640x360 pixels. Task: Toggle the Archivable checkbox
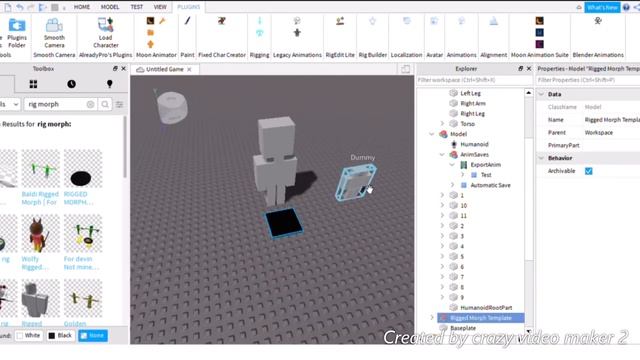point(589,171)
